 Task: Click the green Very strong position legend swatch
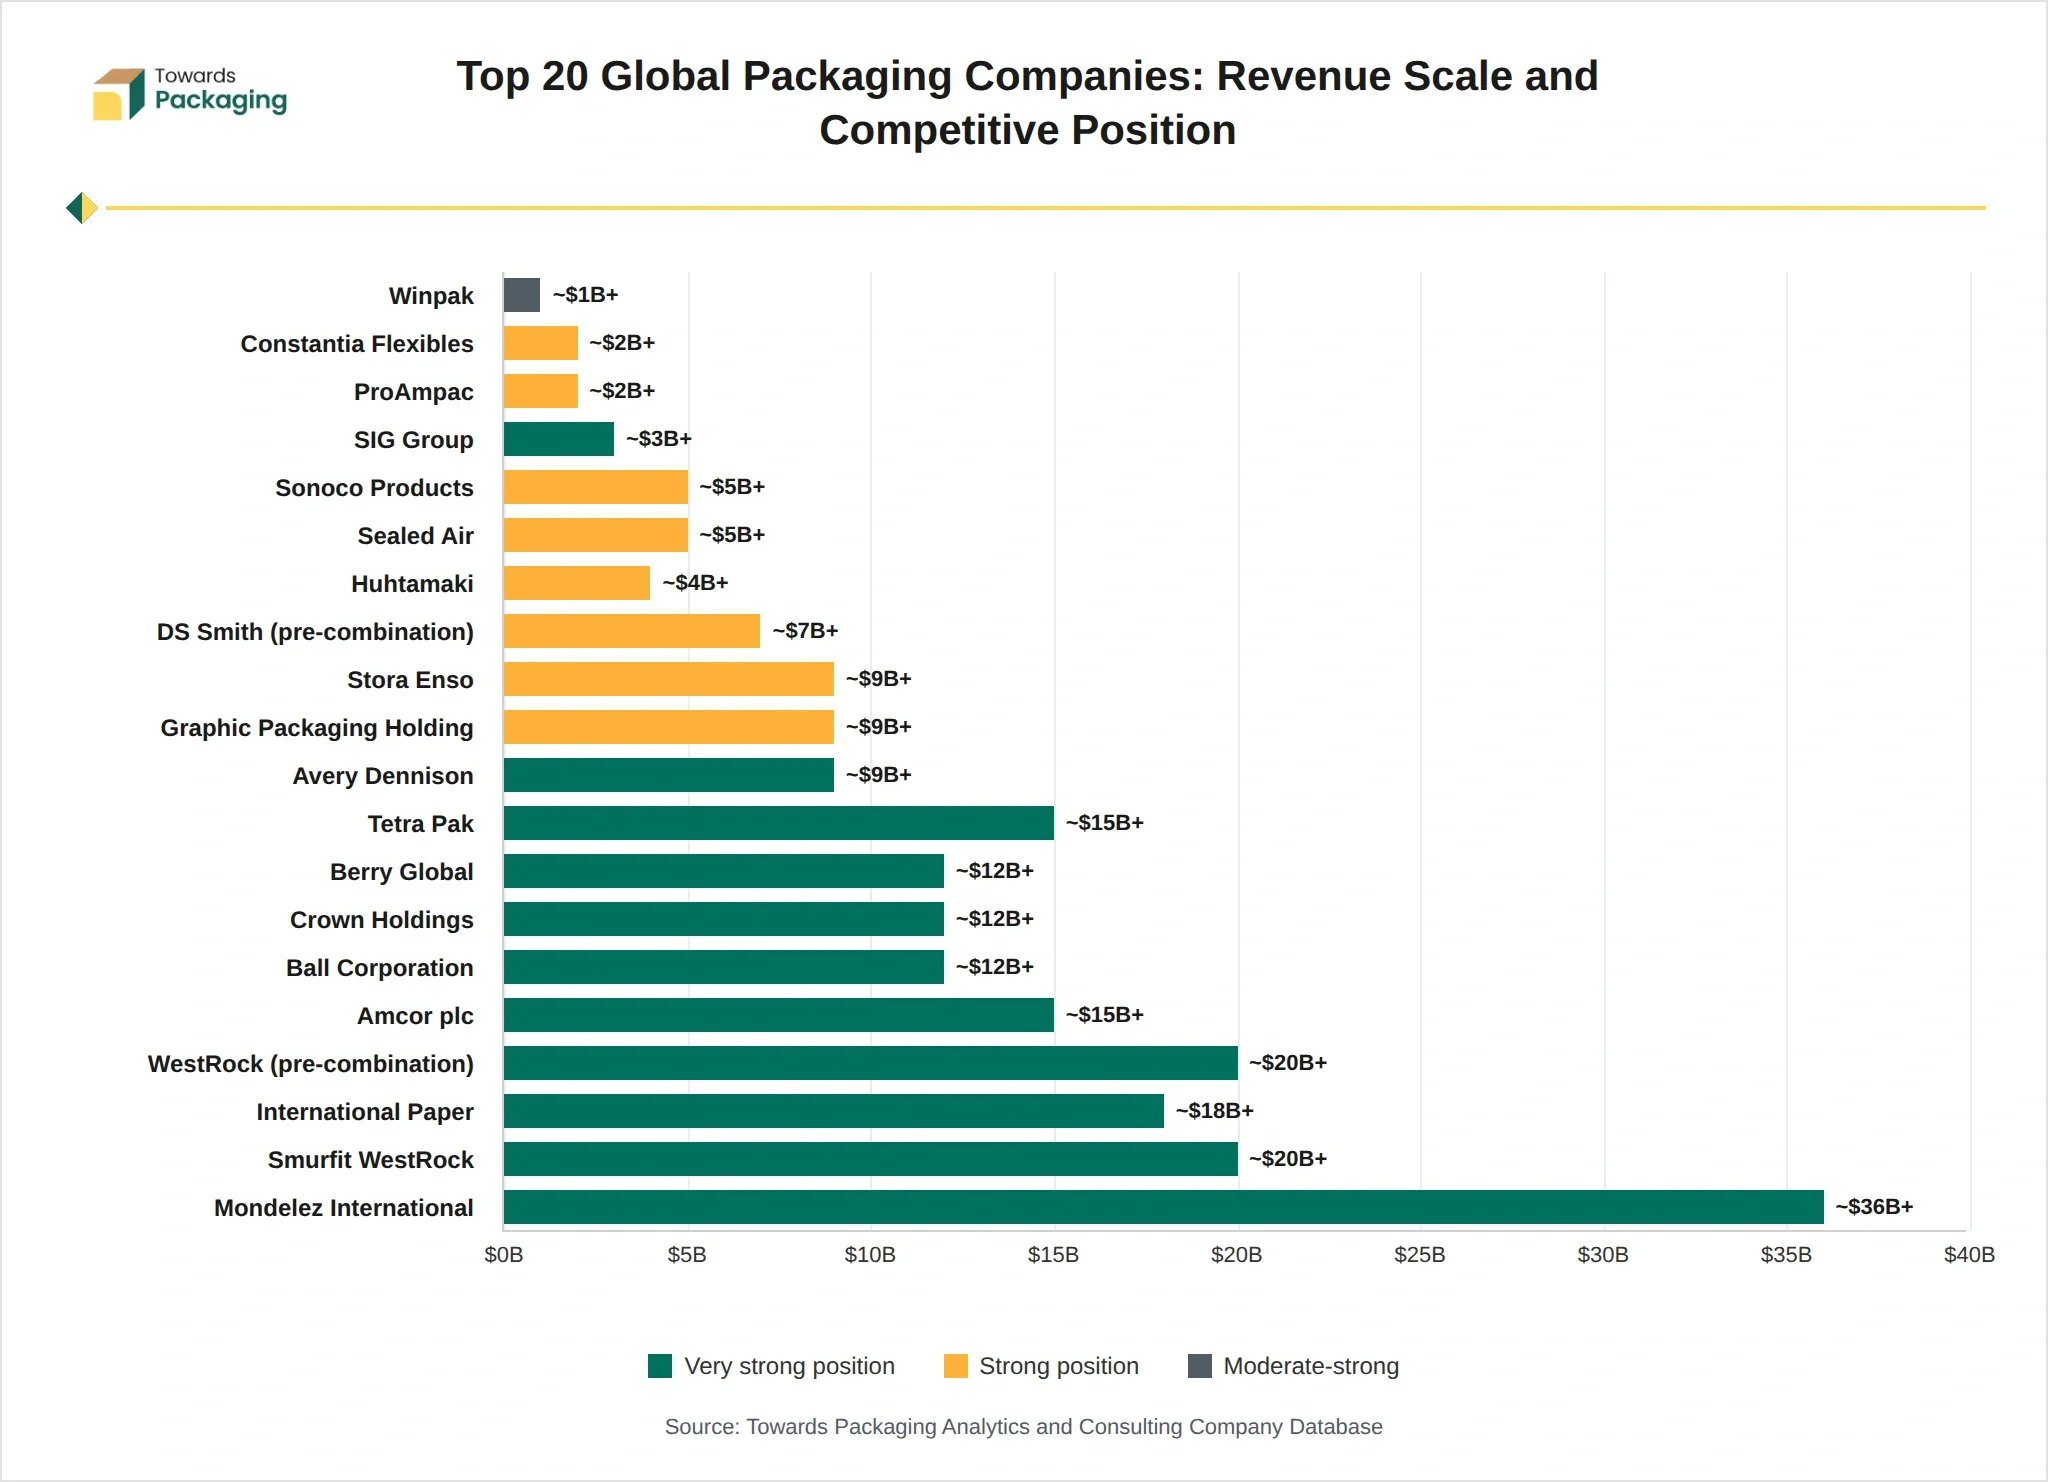pos(660,1366)
